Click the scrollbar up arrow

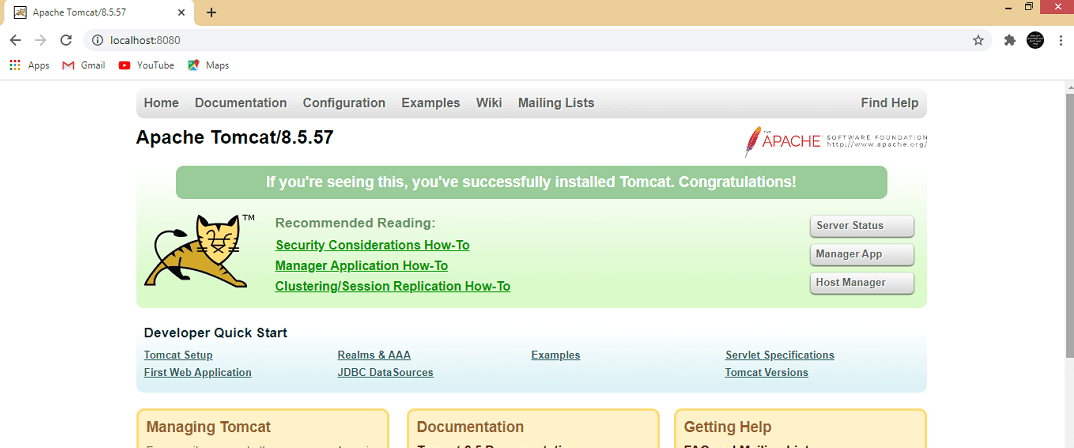[x=1069, y=86]
